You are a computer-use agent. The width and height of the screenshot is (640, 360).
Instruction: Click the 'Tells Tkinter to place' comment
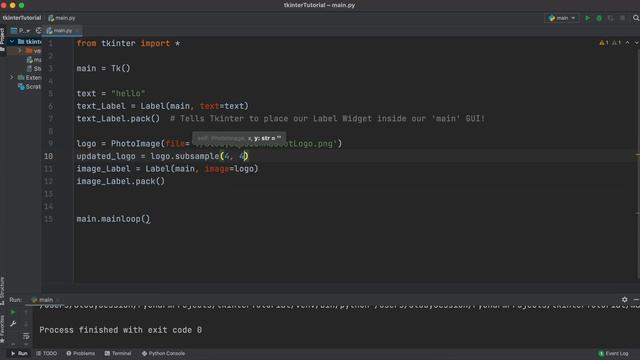pos(327,119)
